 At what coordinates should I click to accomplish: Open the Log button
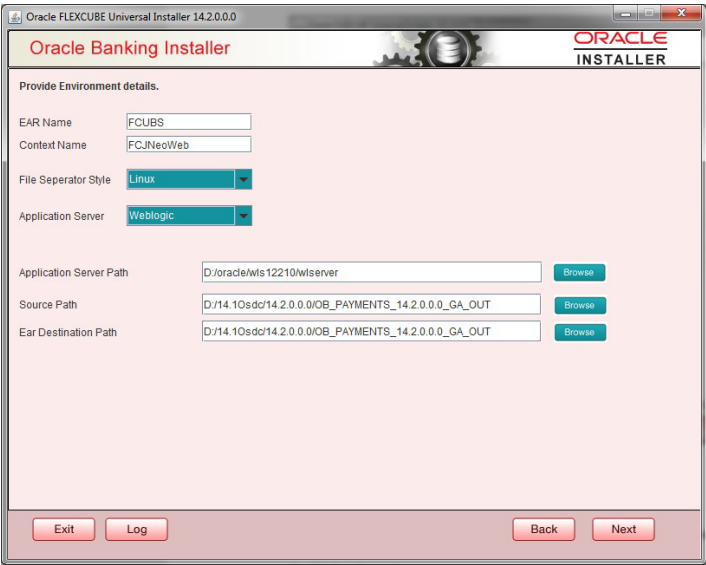click(x=136, y=529)
